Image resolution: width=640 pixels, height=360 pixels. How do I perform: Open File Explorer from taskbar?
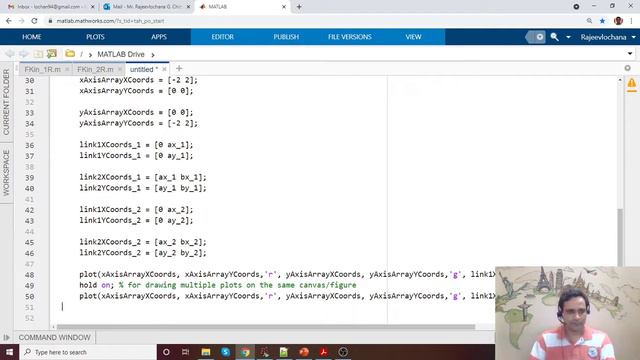pyautogui.click(x=206, y=352)
